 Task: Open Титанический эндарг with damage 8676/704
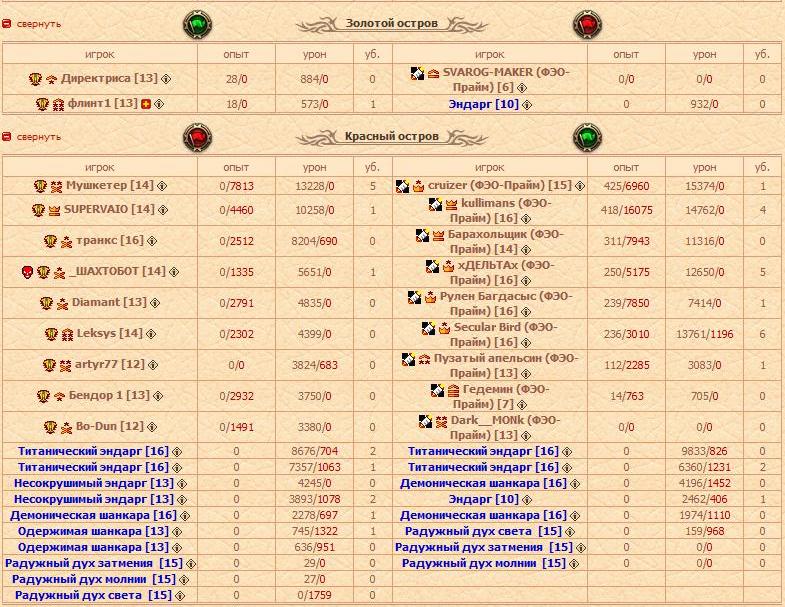(93, 451)
